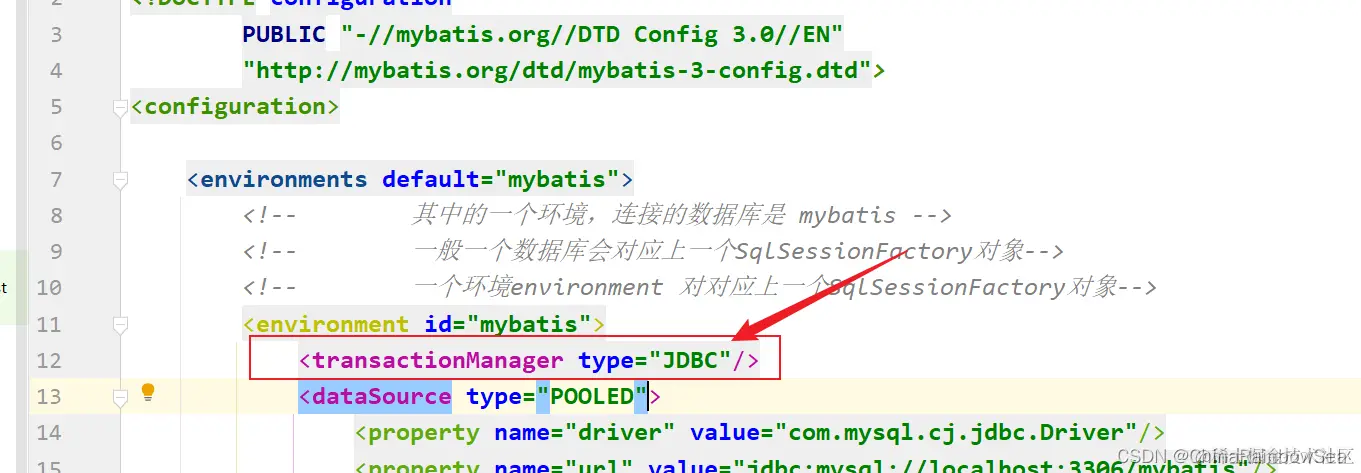Place cursor in "JDBC" type value
The height and width of the screenshot is (473, 1361).
point(691,360)
